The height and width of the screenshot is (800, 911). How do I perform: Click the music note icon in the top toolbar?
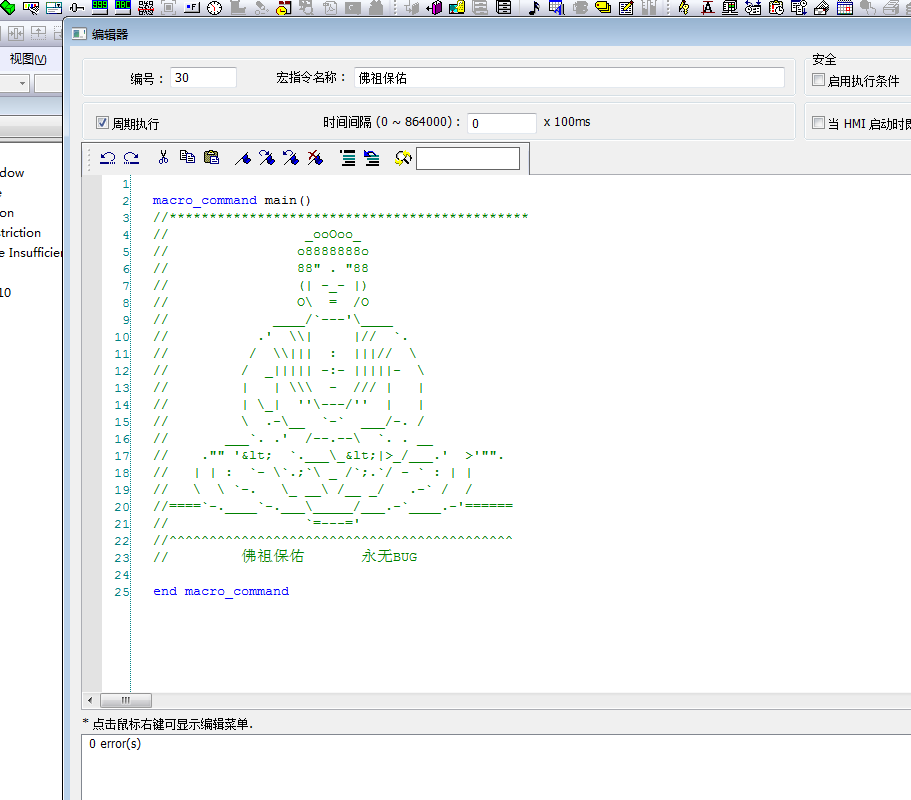tap(533, 8)
